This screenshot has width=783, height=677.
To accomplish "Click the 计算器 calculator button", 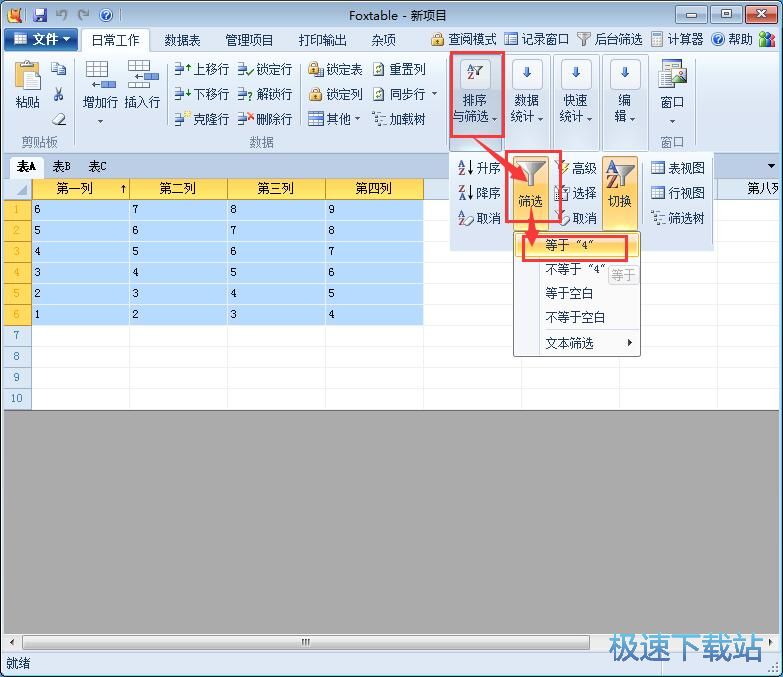I will (677, 39).
